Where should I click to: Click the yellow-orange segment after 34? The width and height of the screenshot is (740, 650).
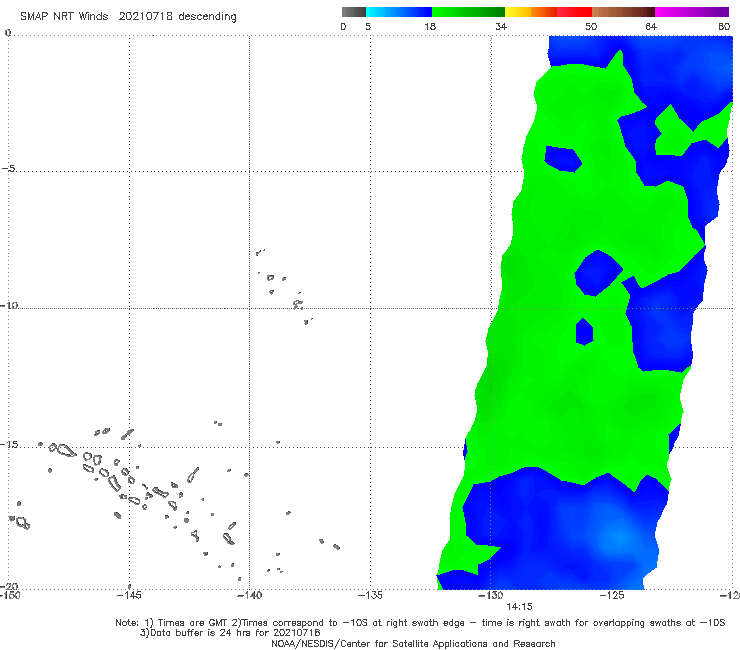click(x=531, y=12)
